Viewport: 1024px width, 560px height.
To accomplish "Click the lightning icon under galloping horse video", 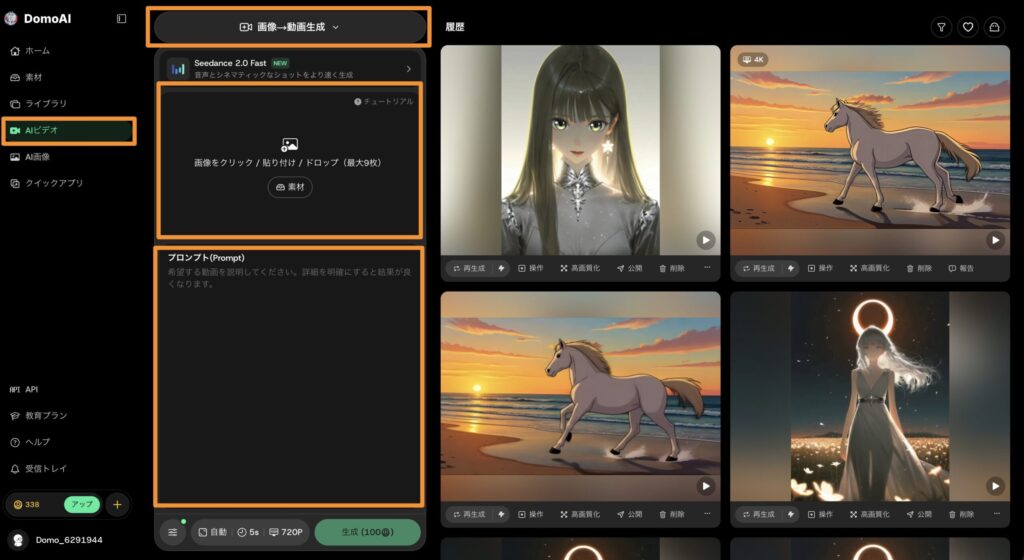I will pyautogui.click(x=502, y=514).
